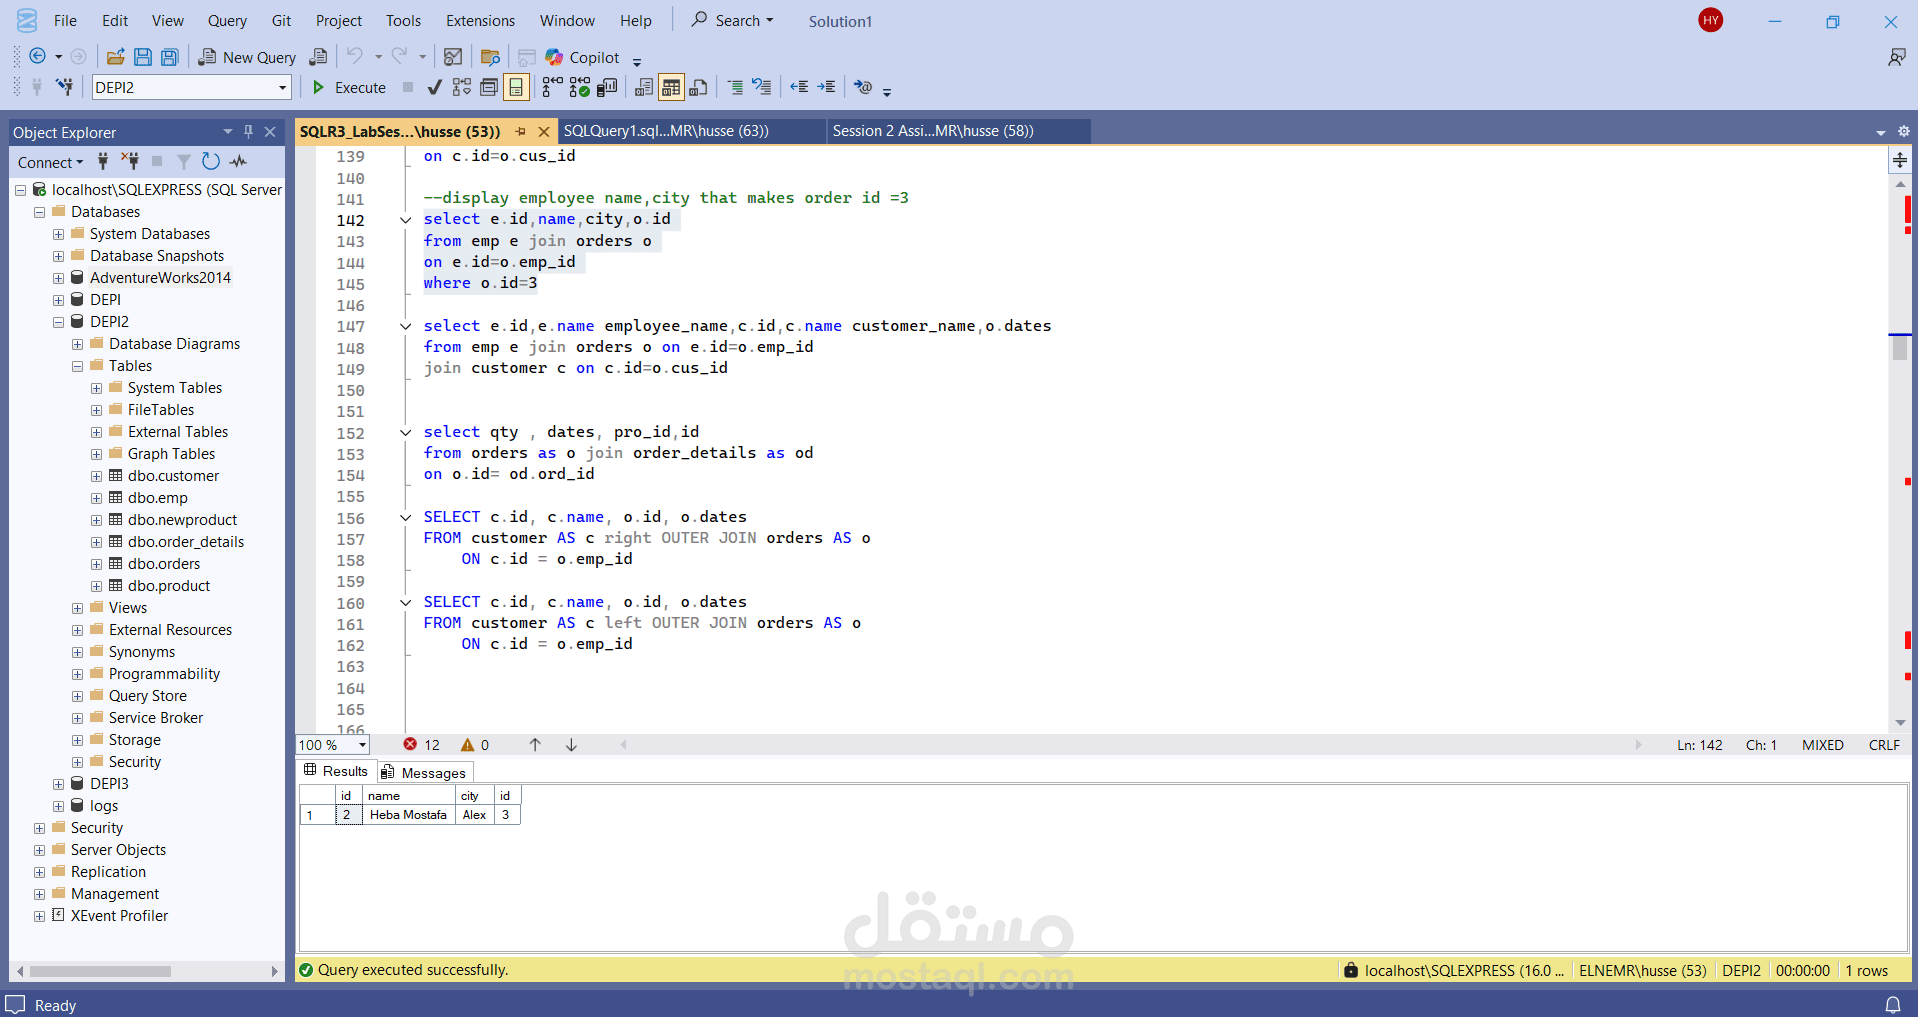Go to previous issue arrow
Image resolution: width=1918 pixels, height=1017 pixels.
(x=535, y=745)
